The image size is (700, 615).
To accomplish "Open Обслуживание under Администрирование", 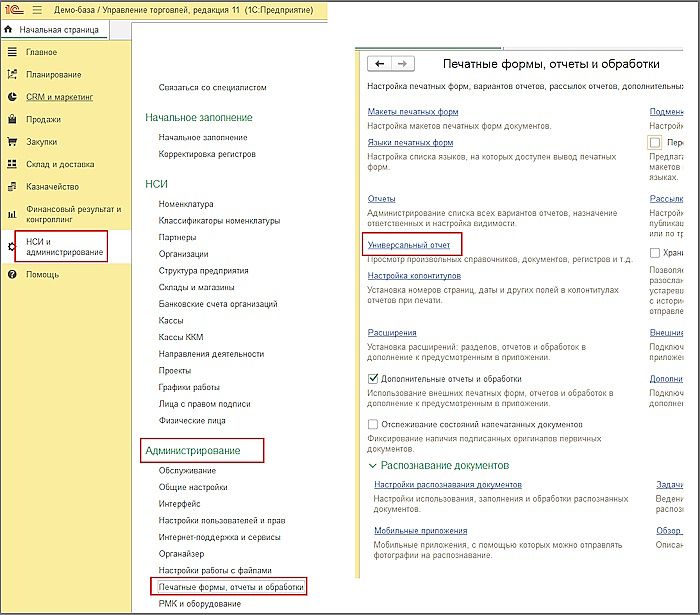I will point(187,470).
